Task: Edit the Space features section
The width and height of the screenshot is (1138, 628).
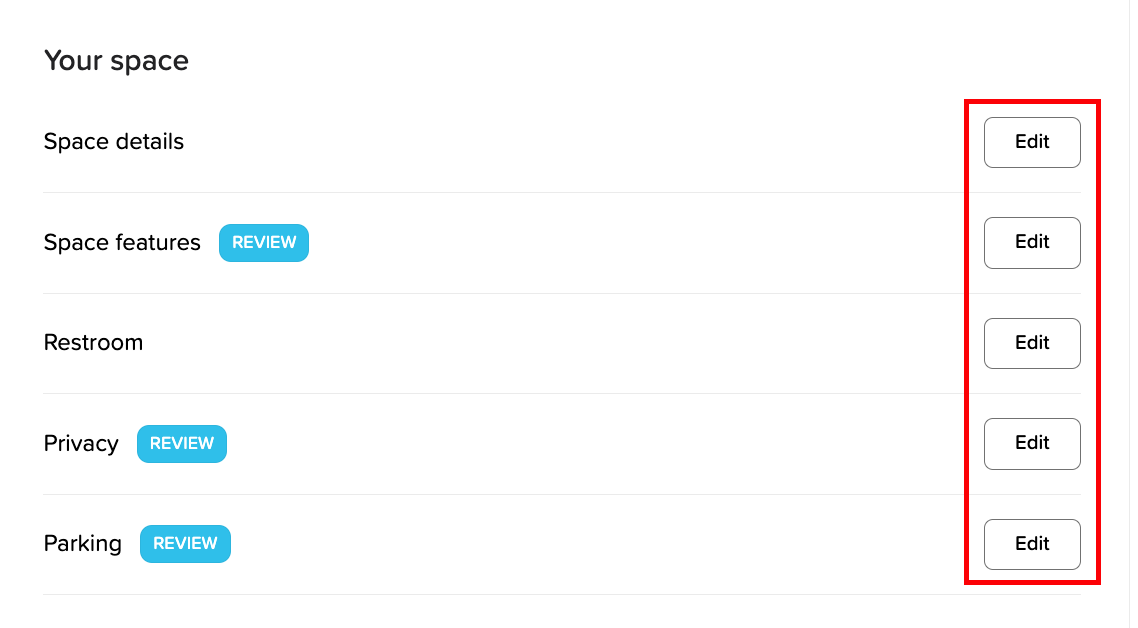Action: pos(1032,242)
